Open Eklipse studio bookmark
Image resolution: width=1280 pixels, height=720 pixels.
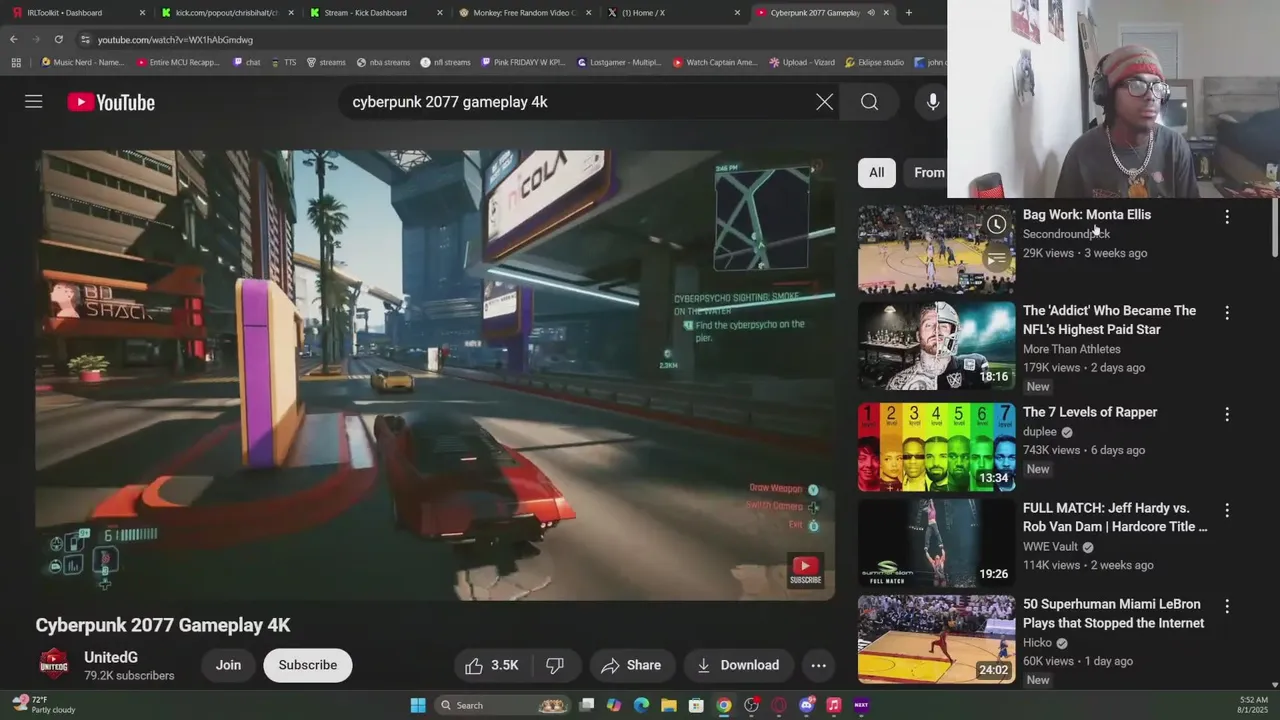click(x=877, y=62)
